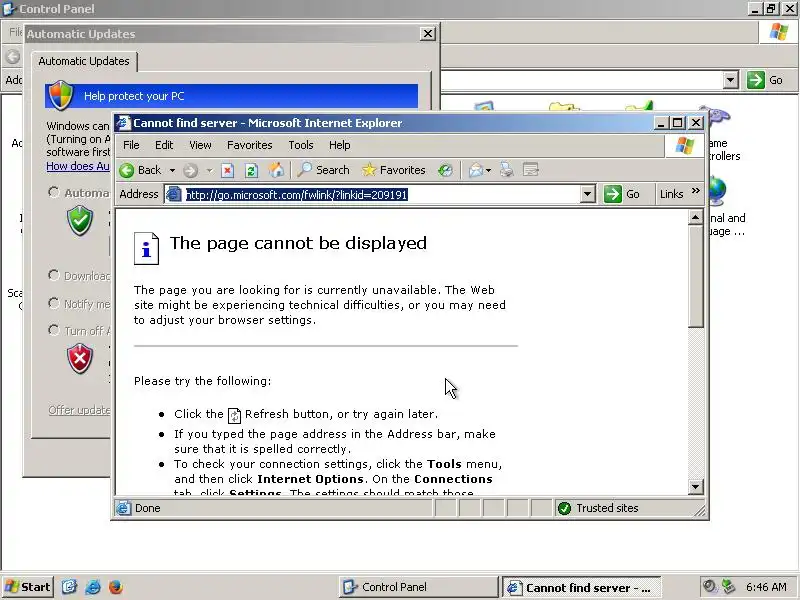Screen dimensions: 800x600
Task: Open the Back history dropdown arrow
Action: point(172,170)
